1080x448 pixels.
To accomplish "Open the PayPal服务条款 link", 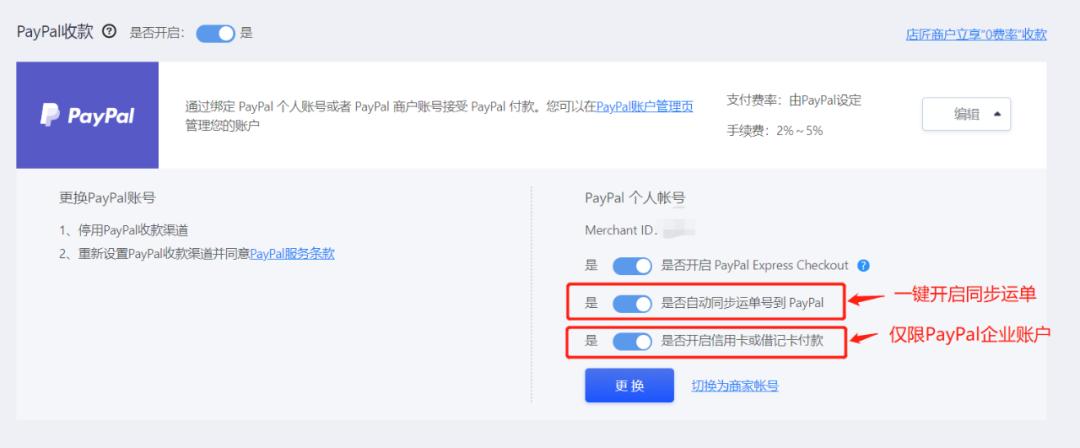I will coord(292,254).
